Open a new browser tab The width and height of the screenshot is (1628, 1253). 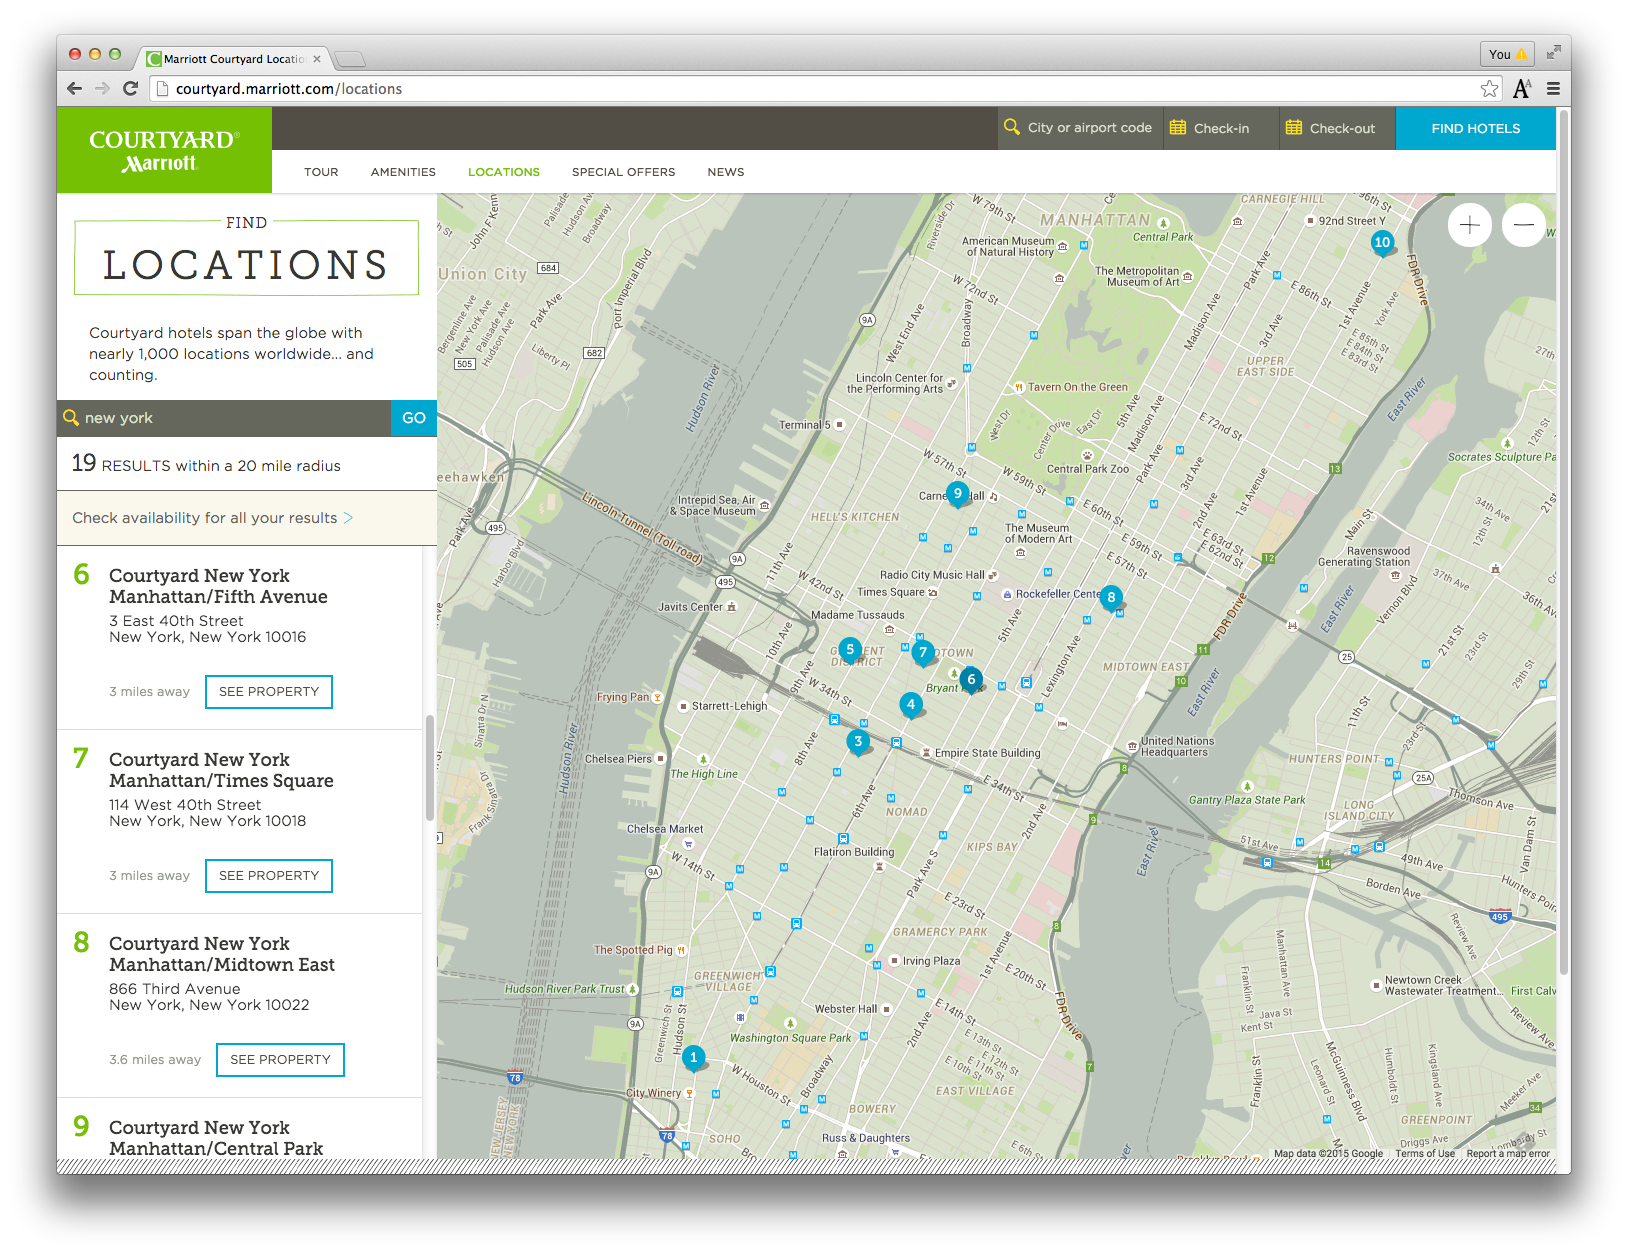tap(350, 59)
